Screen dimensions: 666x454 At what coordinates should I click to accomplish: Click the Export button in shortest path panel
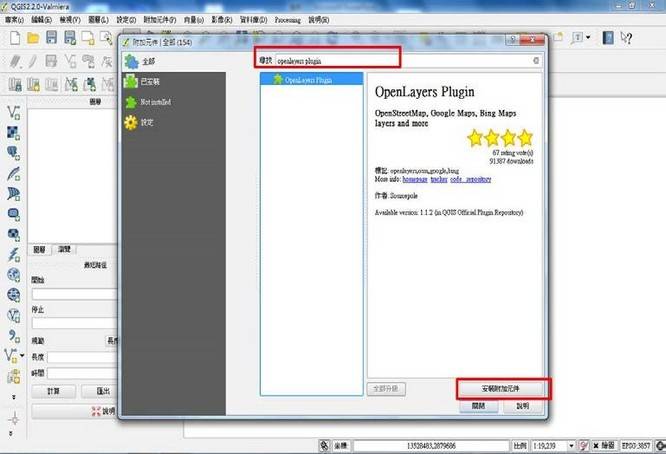tap(99, 391)
